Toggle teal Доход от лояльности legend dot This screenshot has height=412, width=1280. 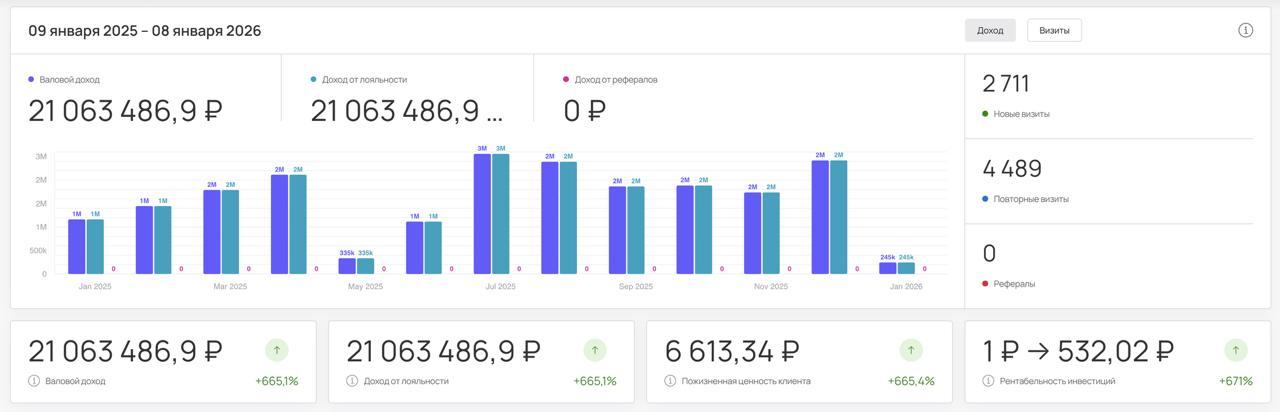(x=314, y=79)
